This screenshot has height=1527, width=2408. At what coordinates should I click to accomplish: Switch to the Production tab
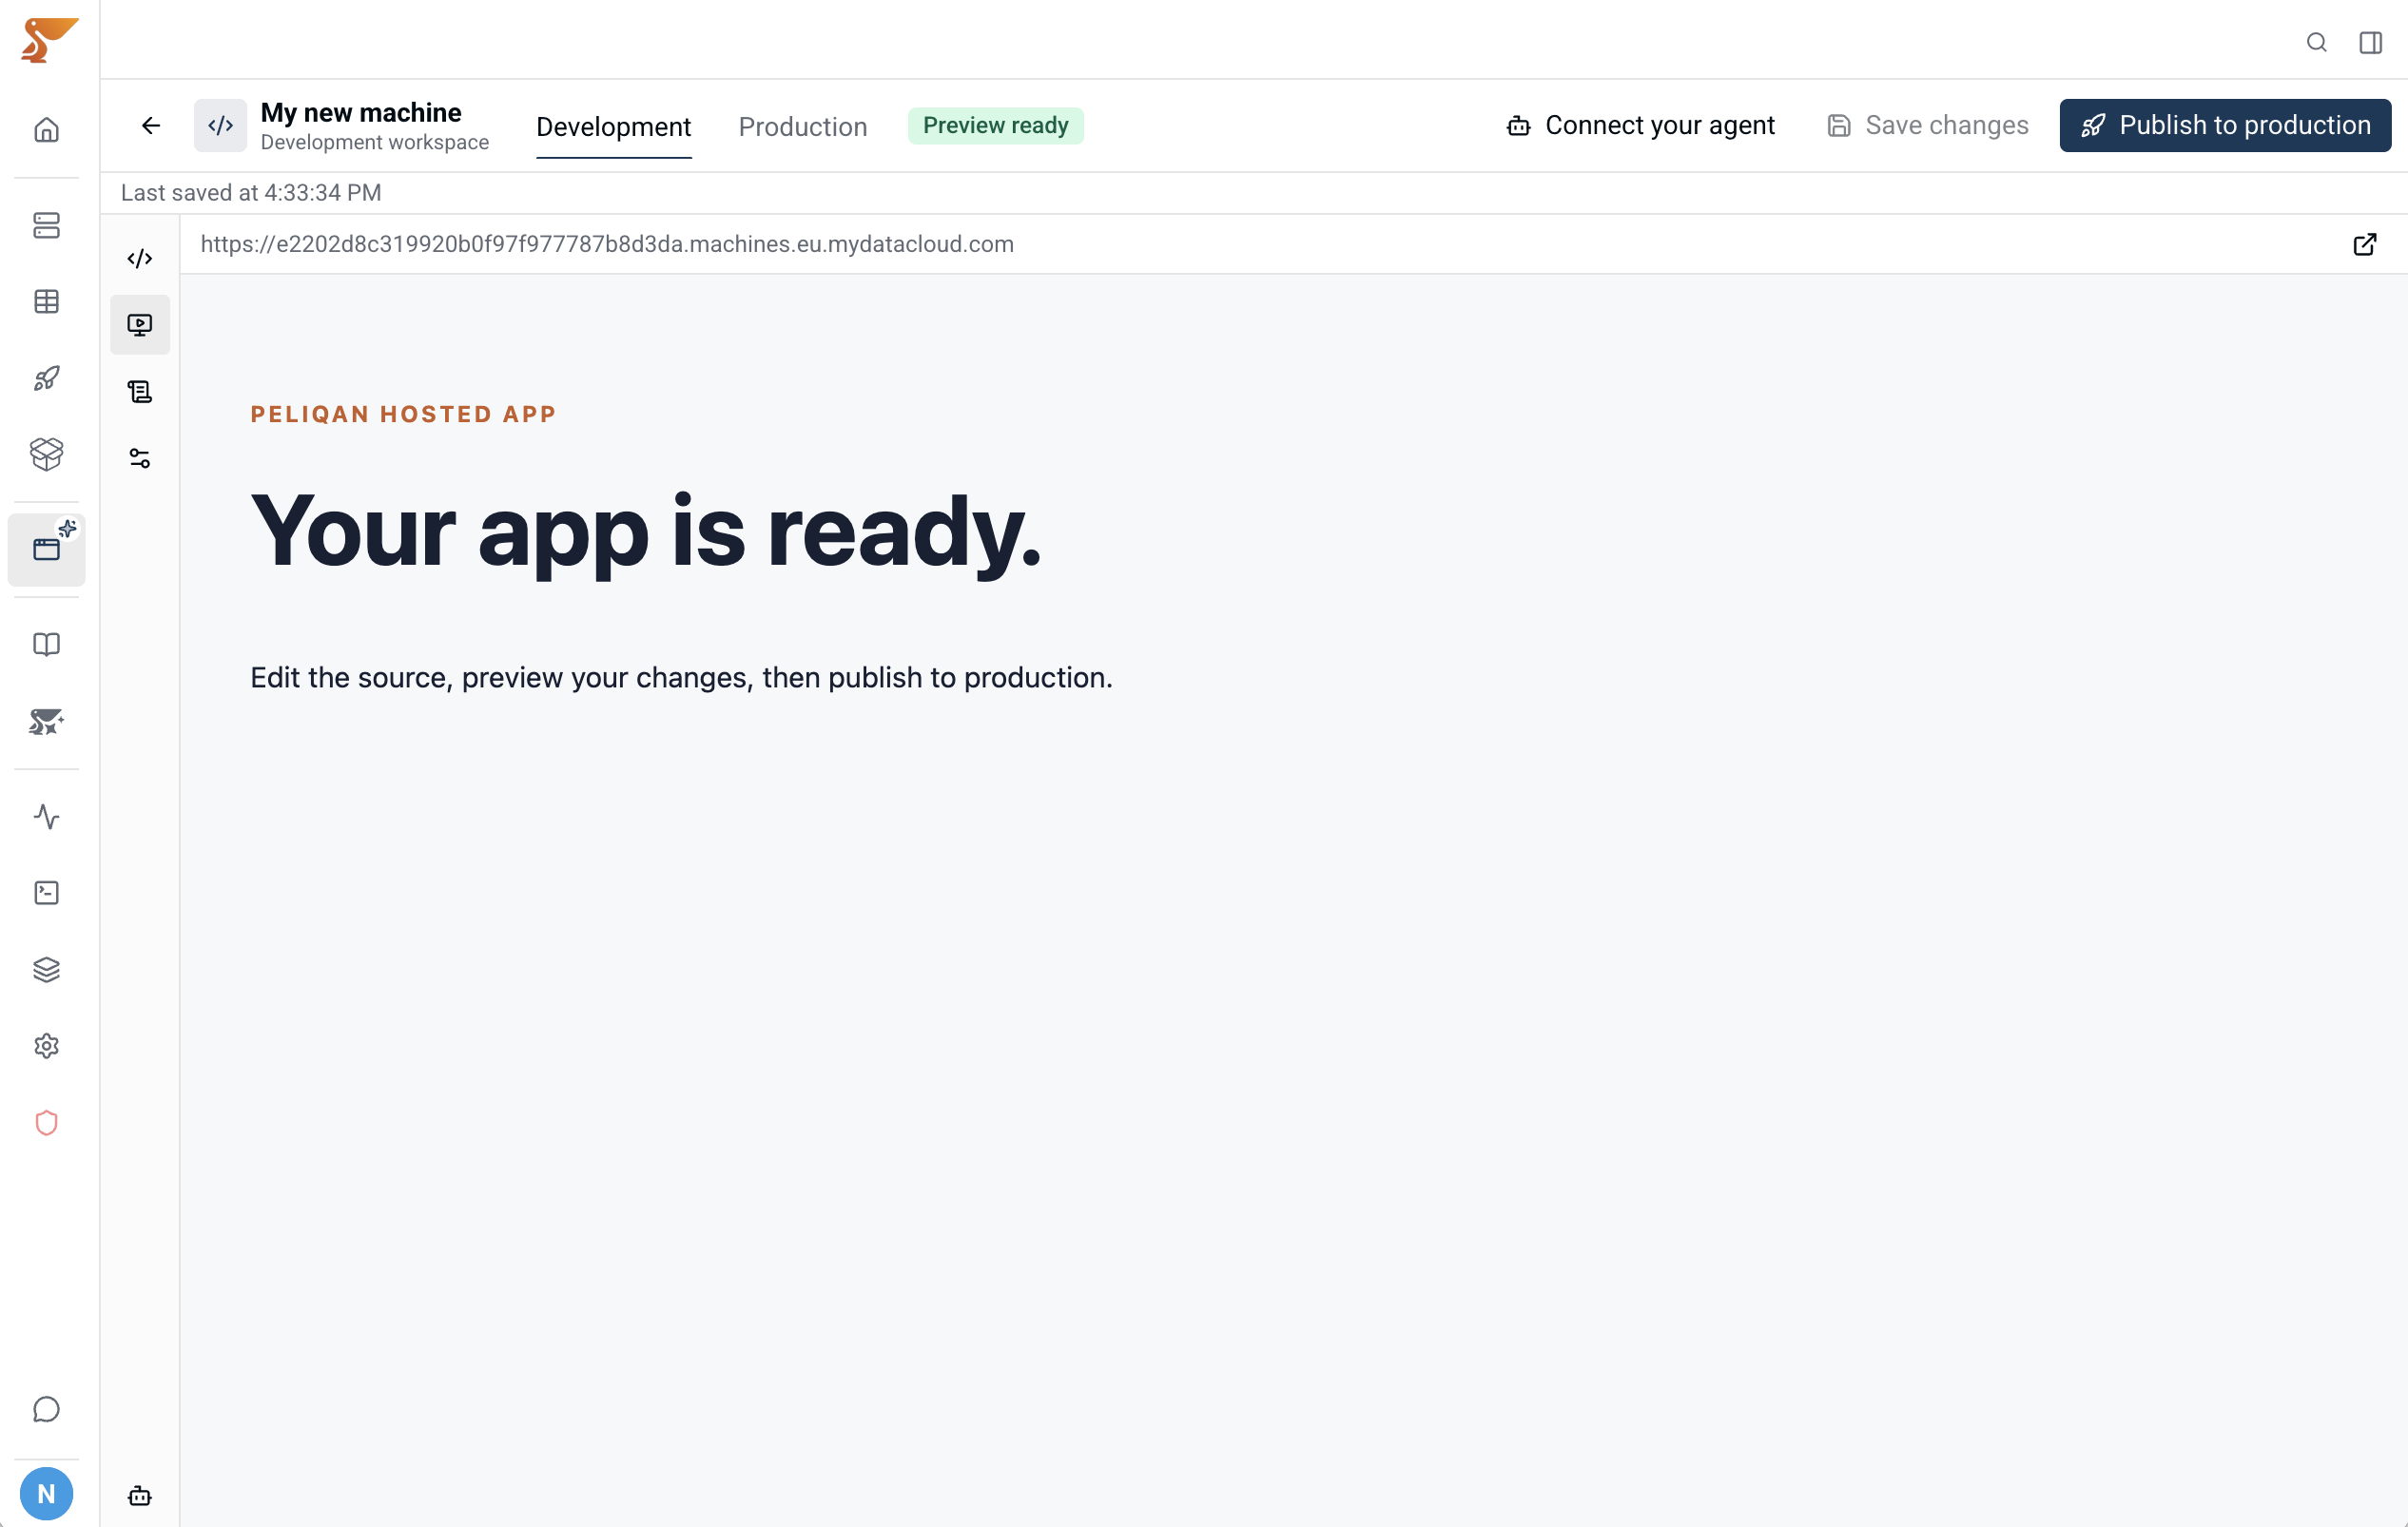(803, 127)
